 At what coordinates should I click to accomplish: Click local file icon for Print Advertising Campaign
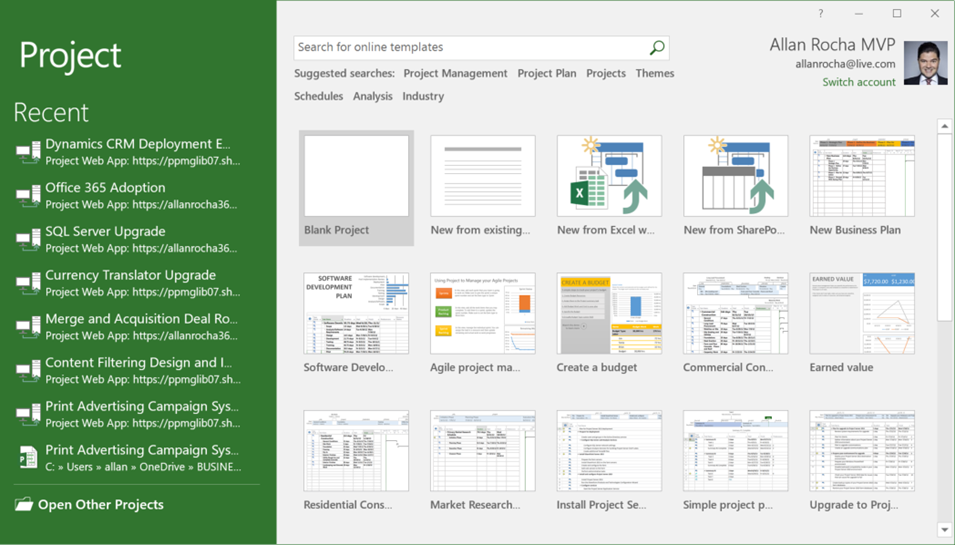click(27, 458)
